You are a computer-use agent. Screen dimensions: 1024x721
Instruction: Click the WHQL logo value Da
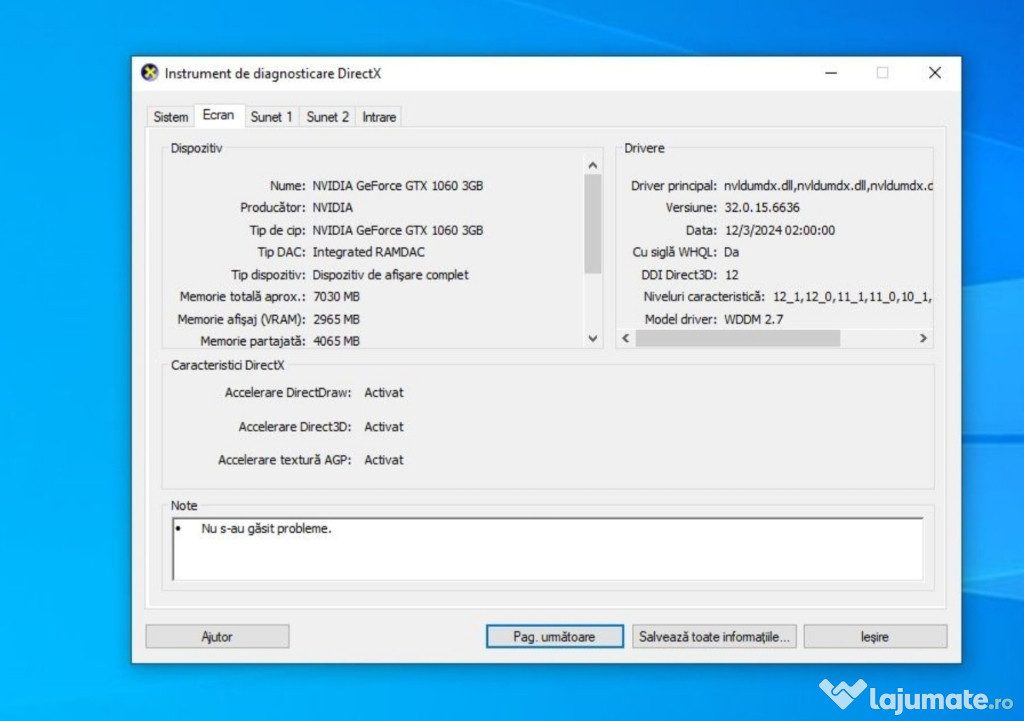731,252
